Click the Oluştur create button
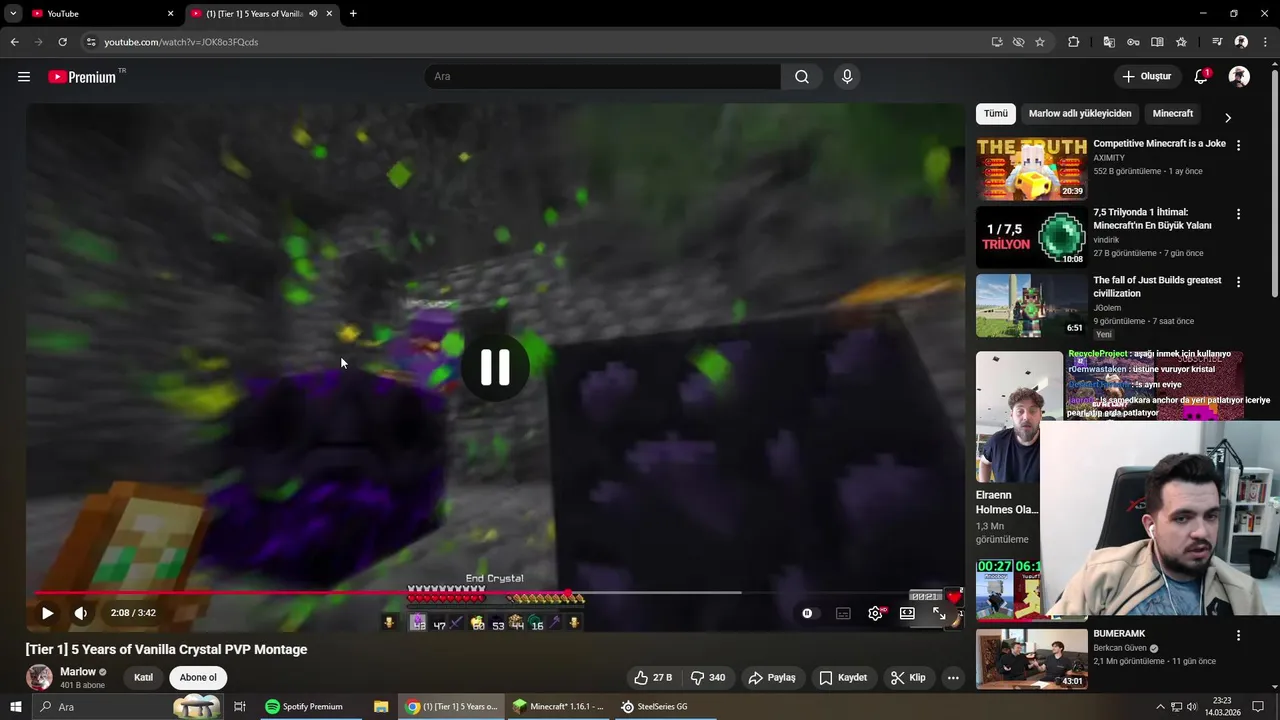1280x720 pixels. 1147,77
